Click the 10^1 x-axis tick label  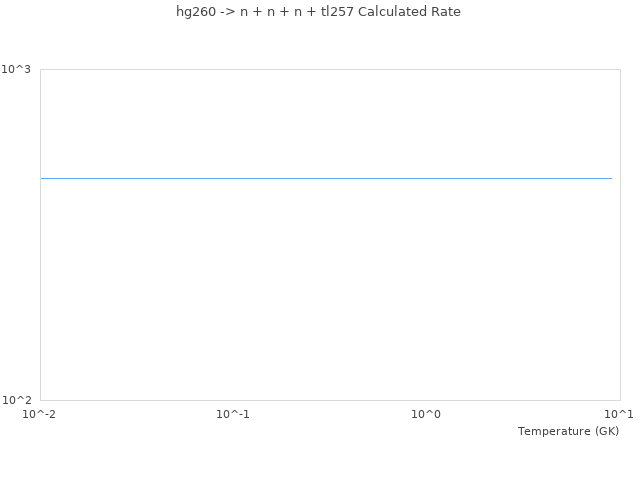pos(619,414)
